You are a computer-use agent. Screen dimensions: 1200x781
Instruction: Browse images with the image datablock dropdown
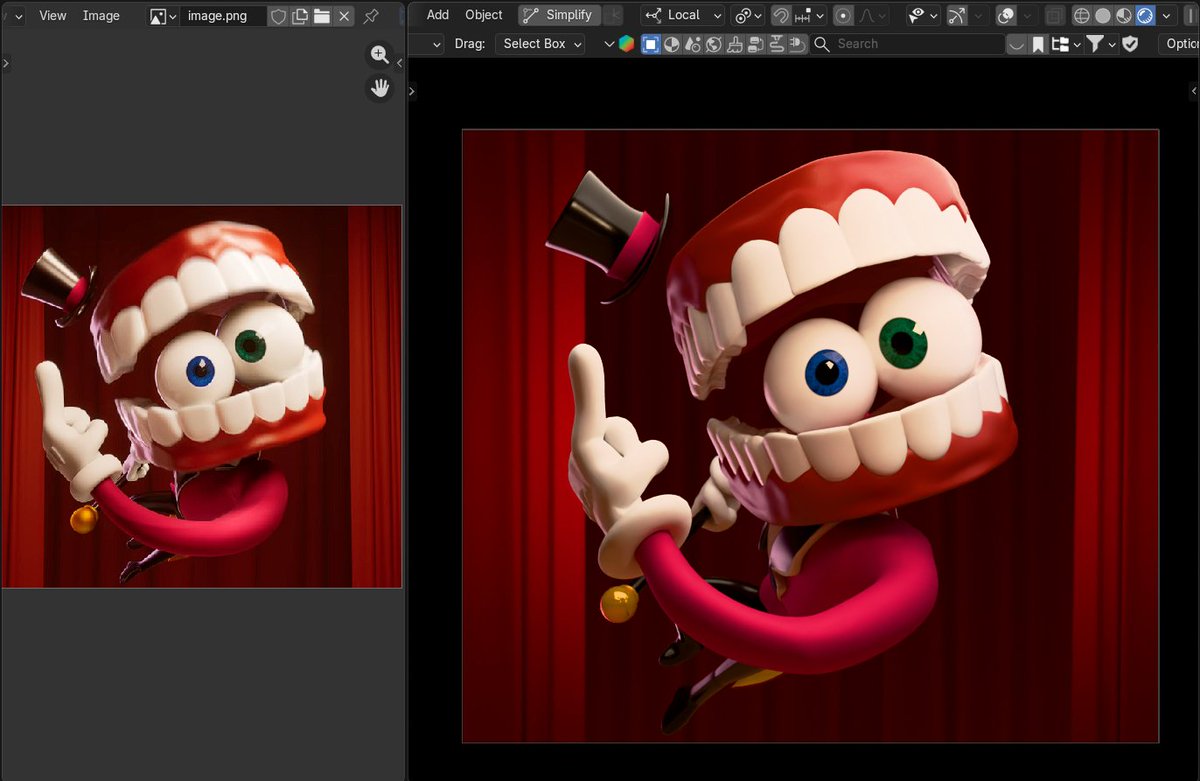pyautogui.click(x=163, y=16)
